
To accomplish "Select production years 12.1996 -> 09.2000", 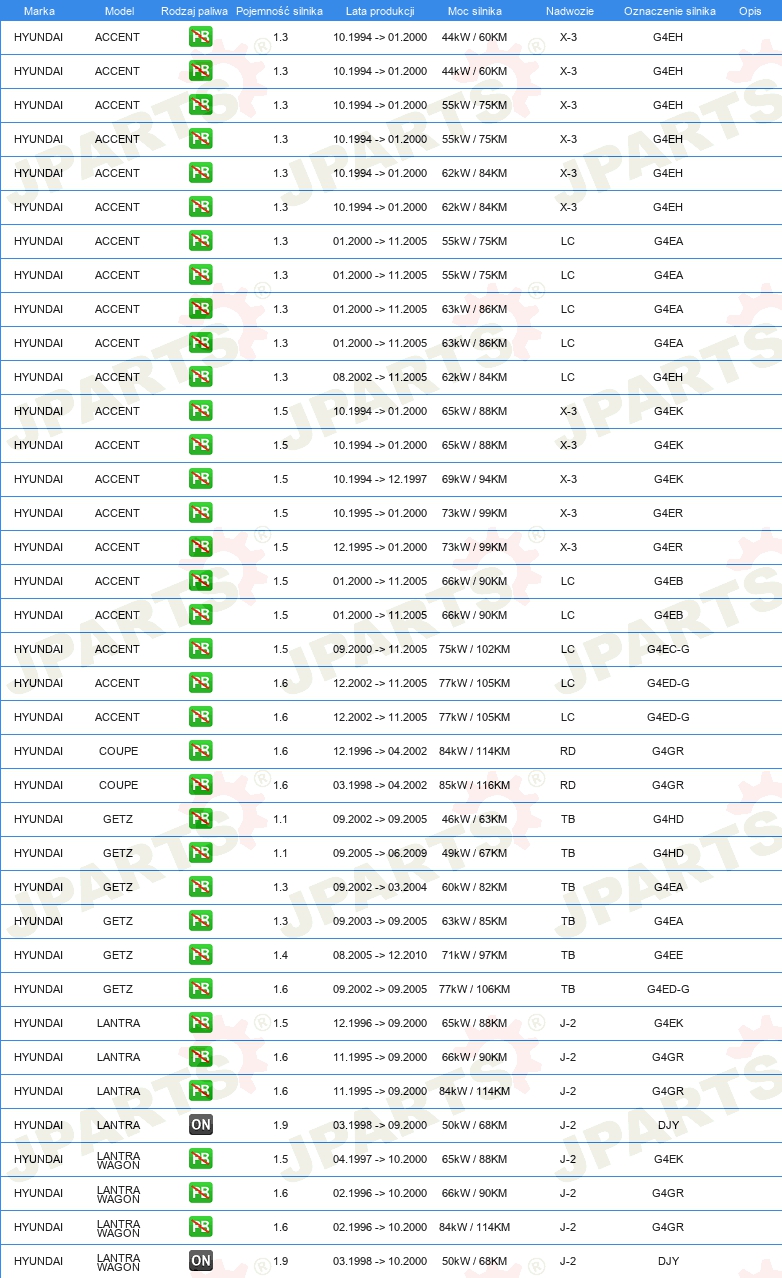I will [380, 1023].
